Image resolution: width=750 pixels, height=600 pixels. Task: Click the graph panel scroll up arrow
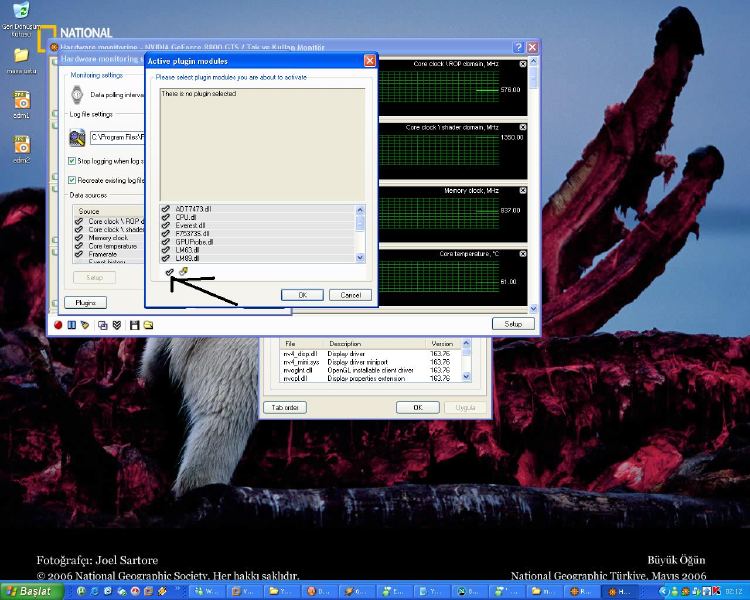pyautogui.click(x=534, y=62)
